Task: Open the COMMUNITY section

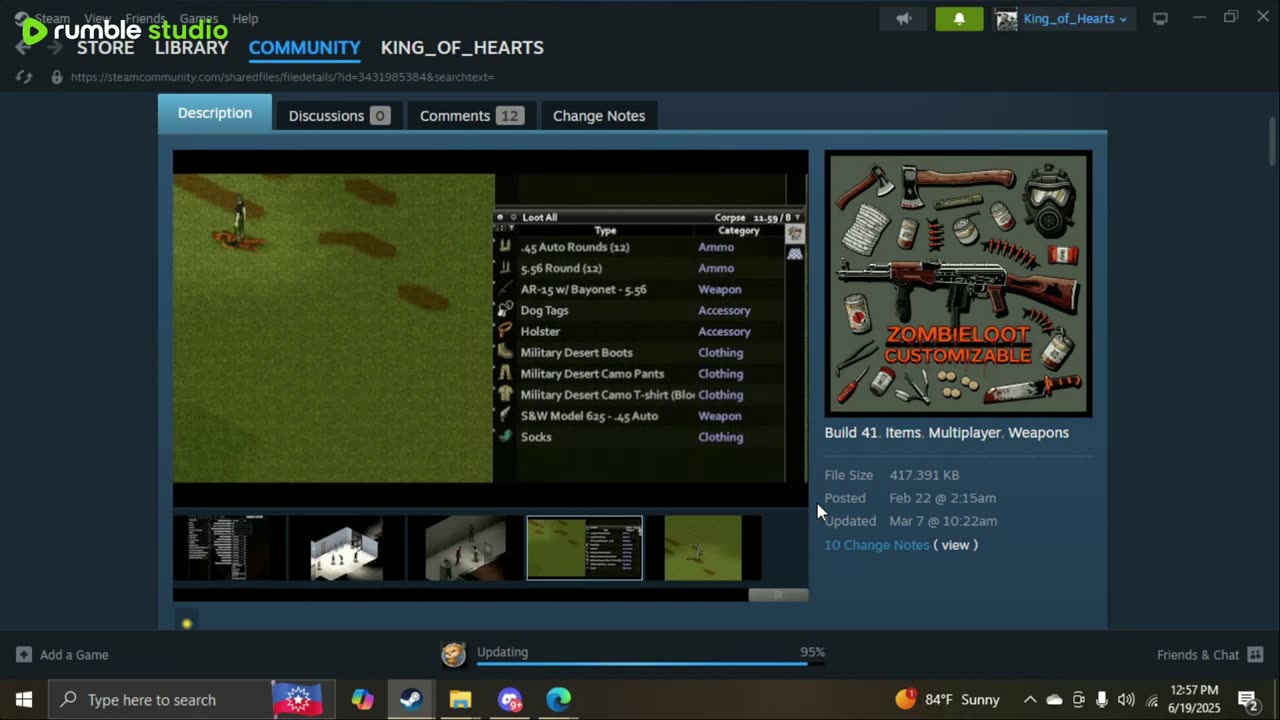Action: (x=304, y=47)
